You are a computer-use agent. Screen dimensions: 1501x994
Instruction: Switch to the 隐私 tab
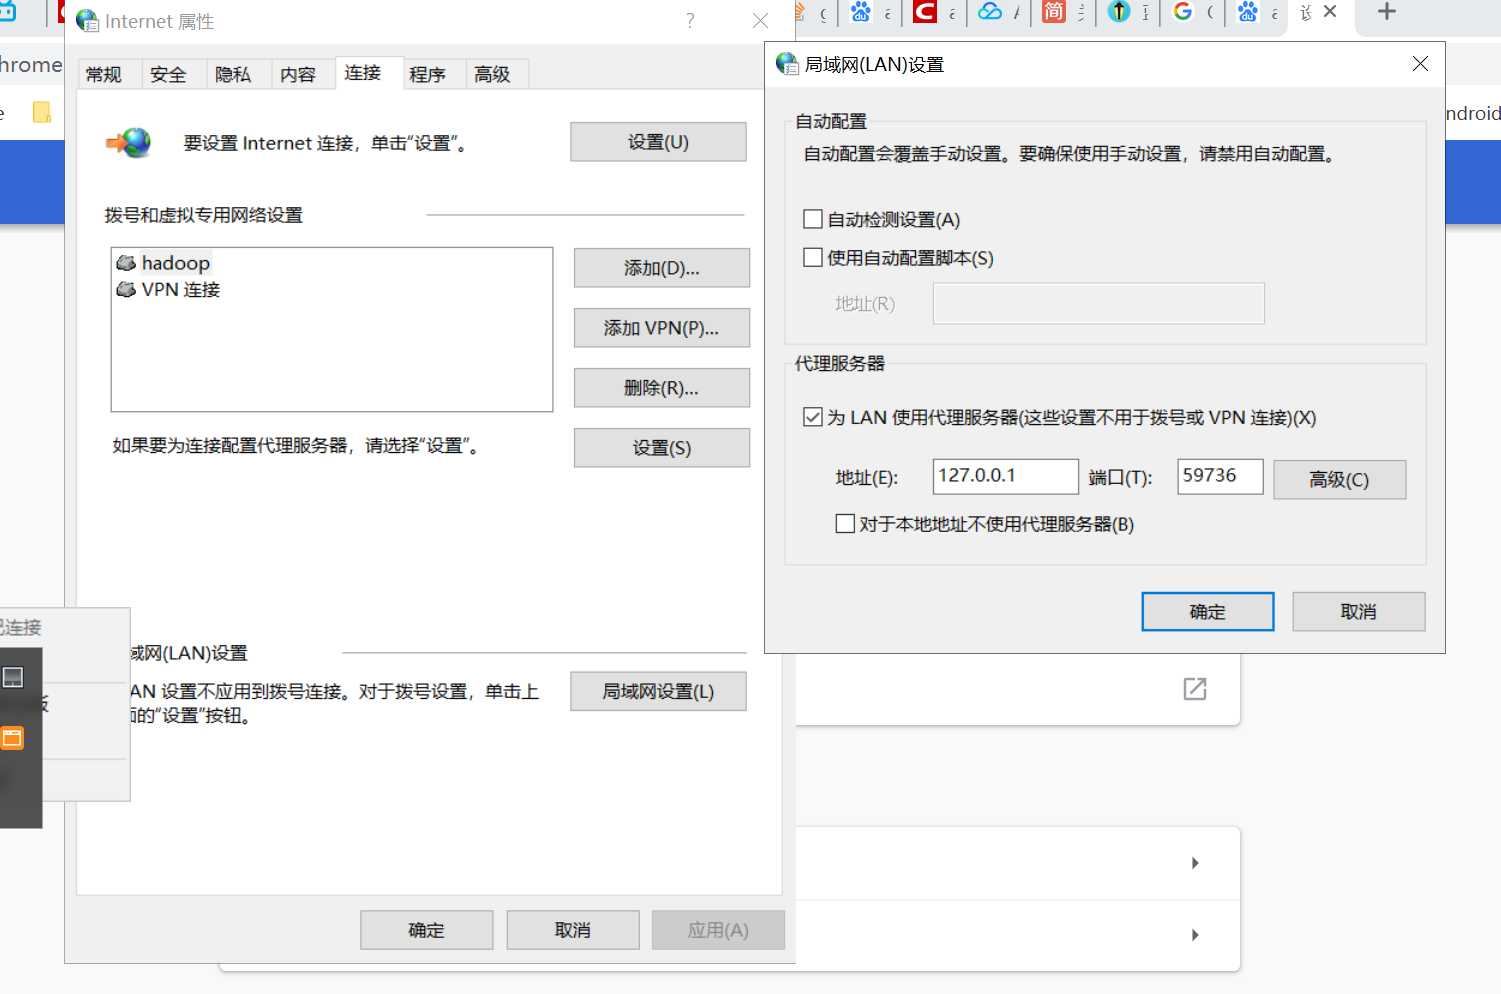tap(233, 74)
